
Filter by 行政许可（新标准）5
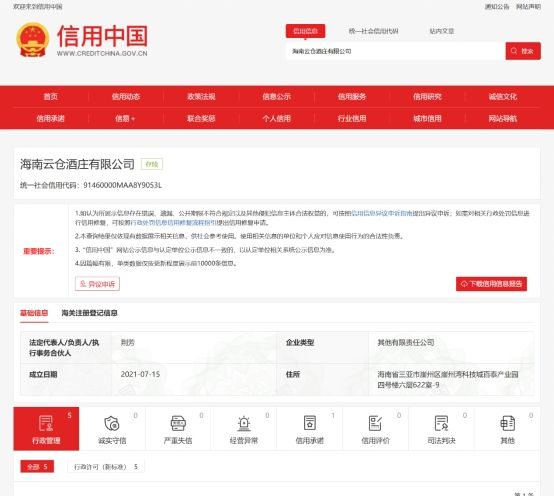click(106, 467)
